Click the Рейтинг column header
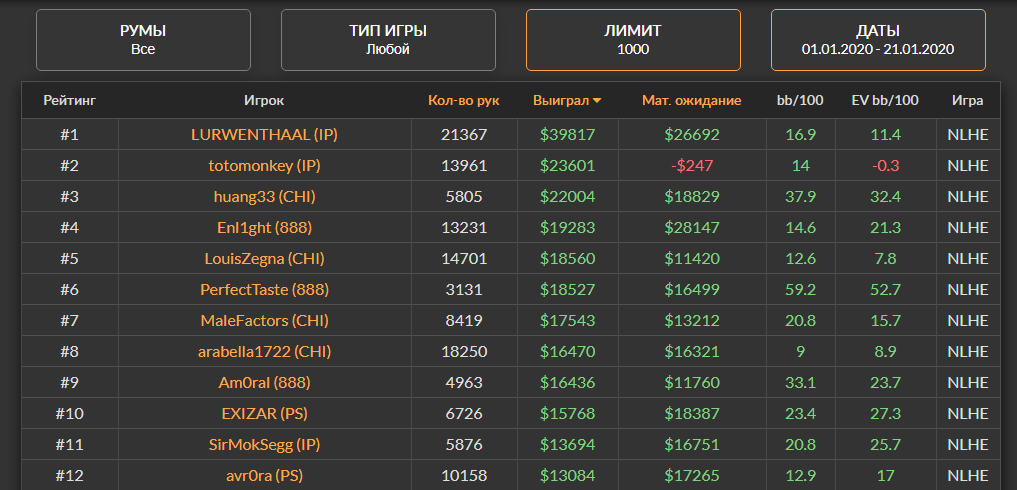Screen dimensions: 1017x490 pyautogui.click(x=70, y=101)
